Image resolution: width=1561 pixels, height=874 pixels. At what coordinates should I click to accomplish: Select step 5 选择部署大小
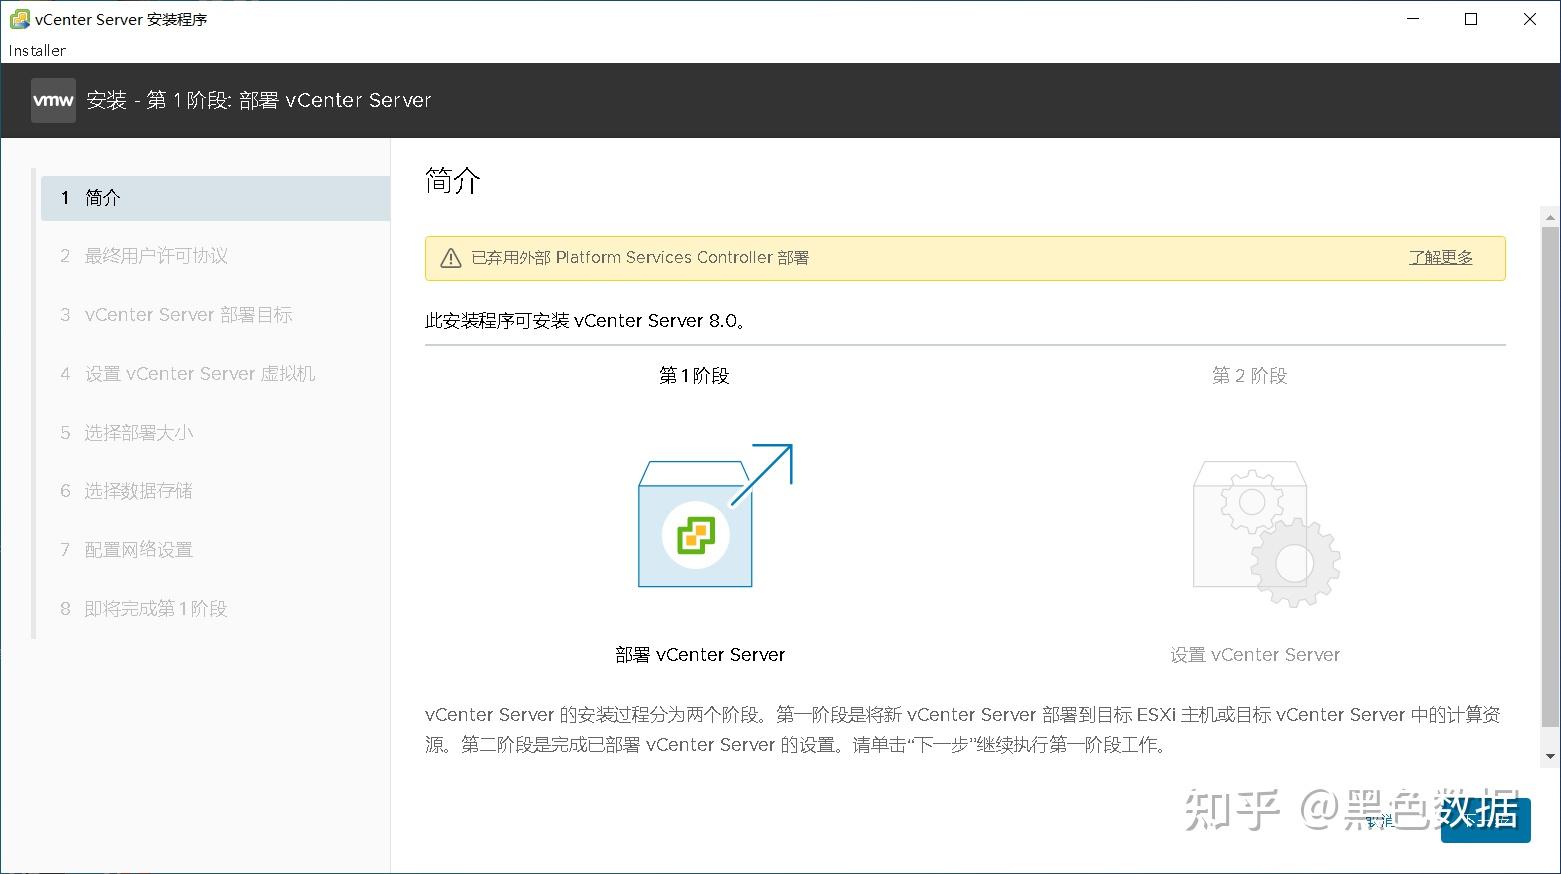pyautogui.click(x=138, y=432)
